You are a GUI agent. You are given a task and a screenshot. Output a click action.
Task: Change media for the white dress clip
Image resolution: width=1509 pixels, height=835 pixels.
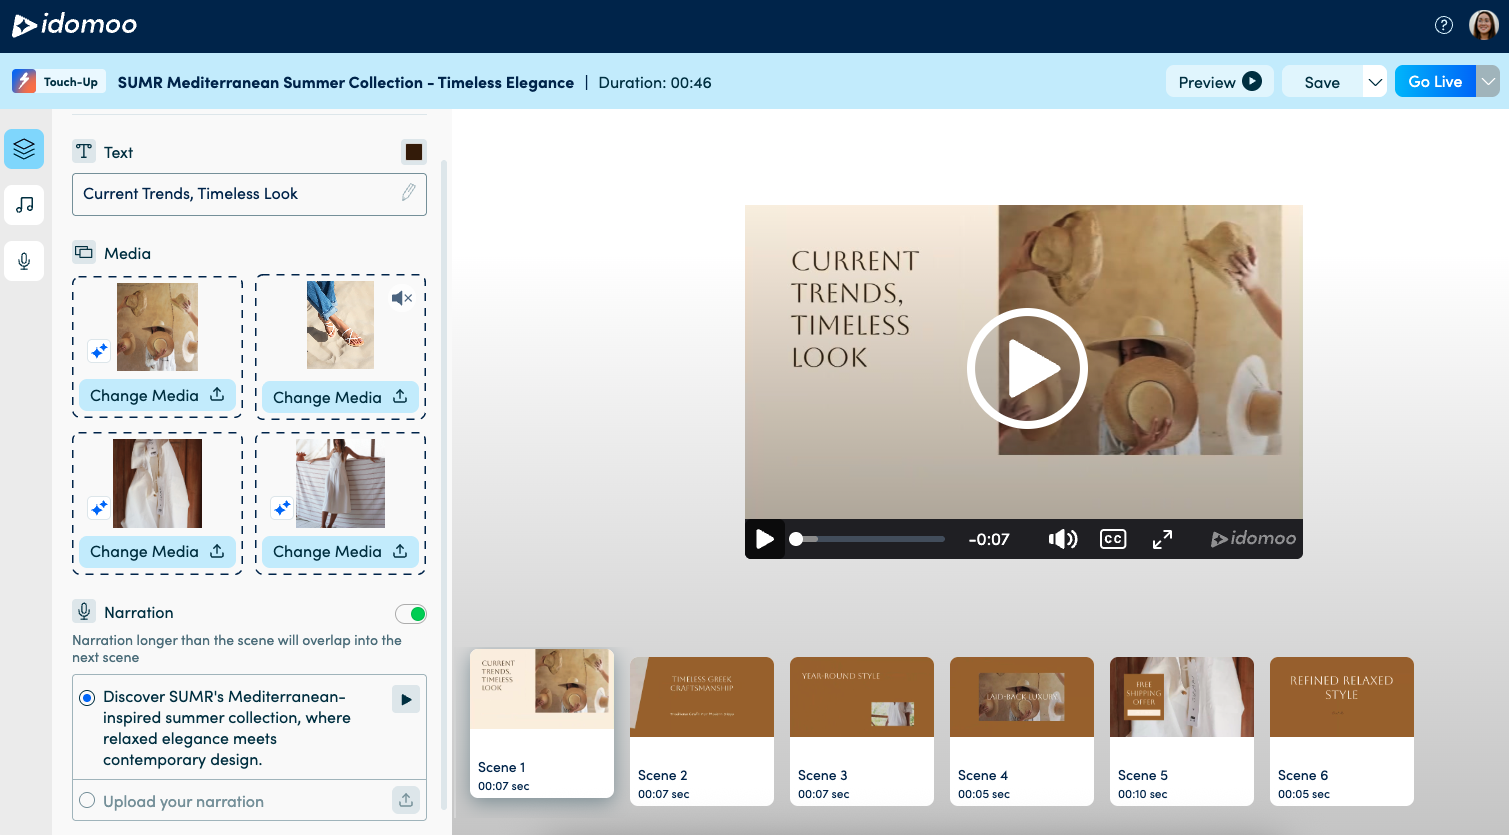click(x=157, y=551)
